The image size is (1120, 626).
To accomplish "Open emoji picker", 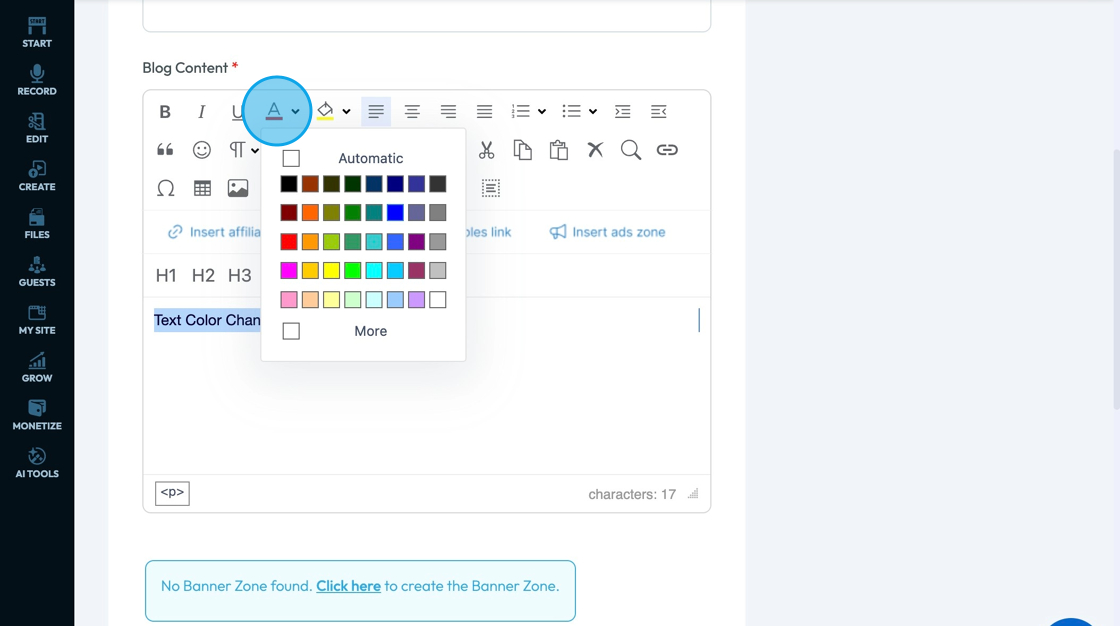I will (x=201, y=150).
